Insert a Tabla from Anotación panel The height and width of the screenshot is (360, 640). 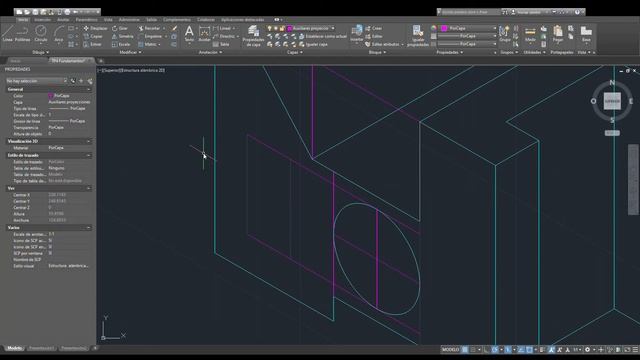(x=221, y=44)
